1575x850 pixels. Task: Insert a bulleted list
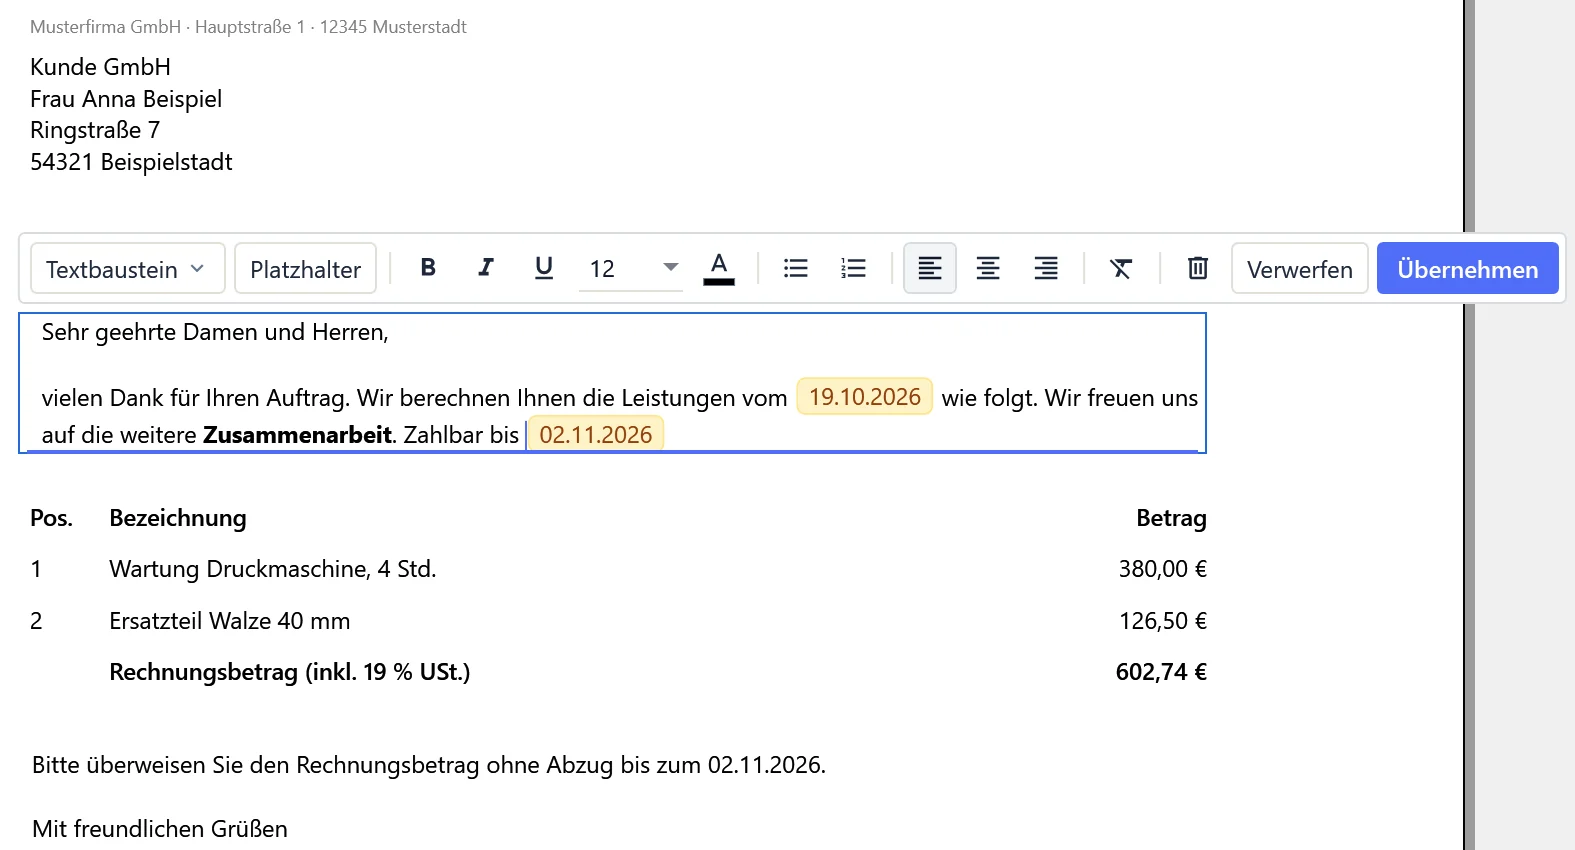pyautogui.click(x=796, y=268)
